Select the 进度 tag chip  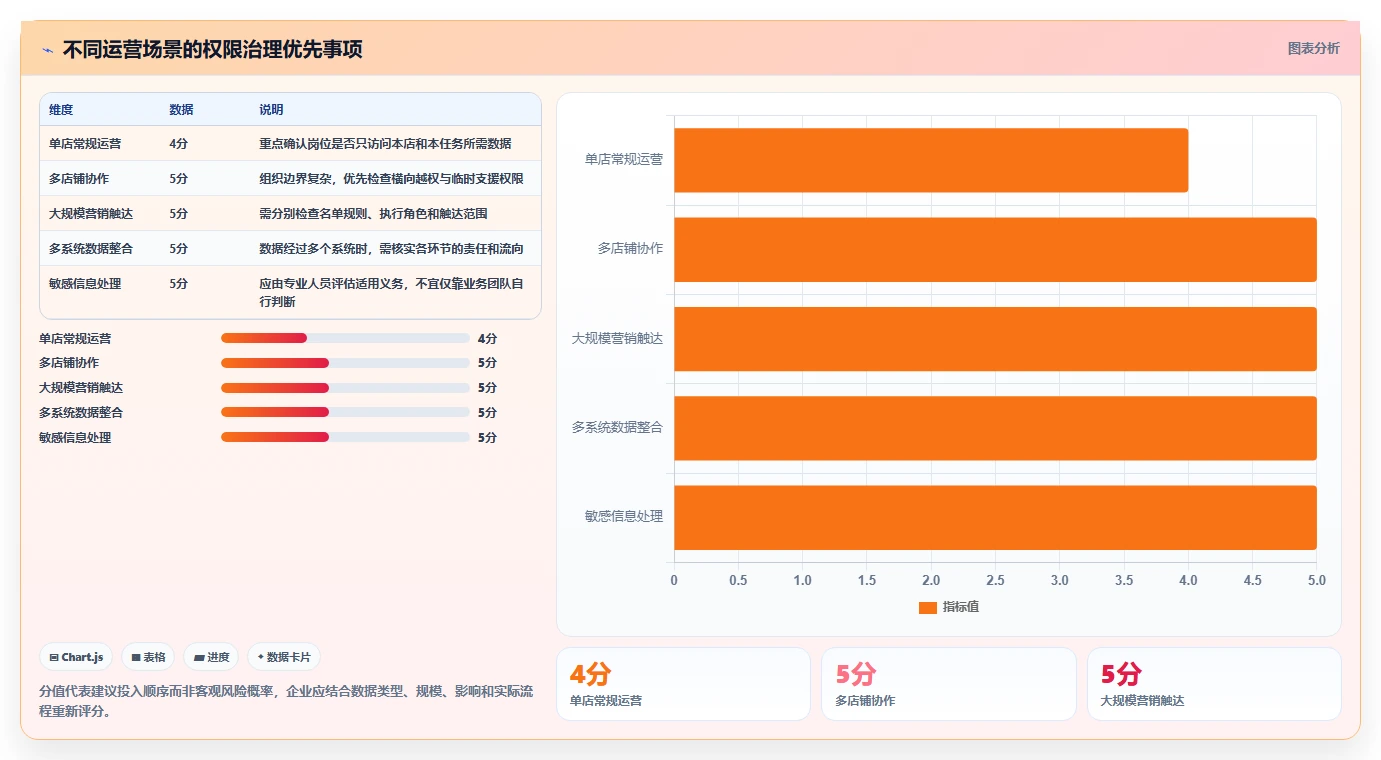pyautogui.click(x=211, y=657)
